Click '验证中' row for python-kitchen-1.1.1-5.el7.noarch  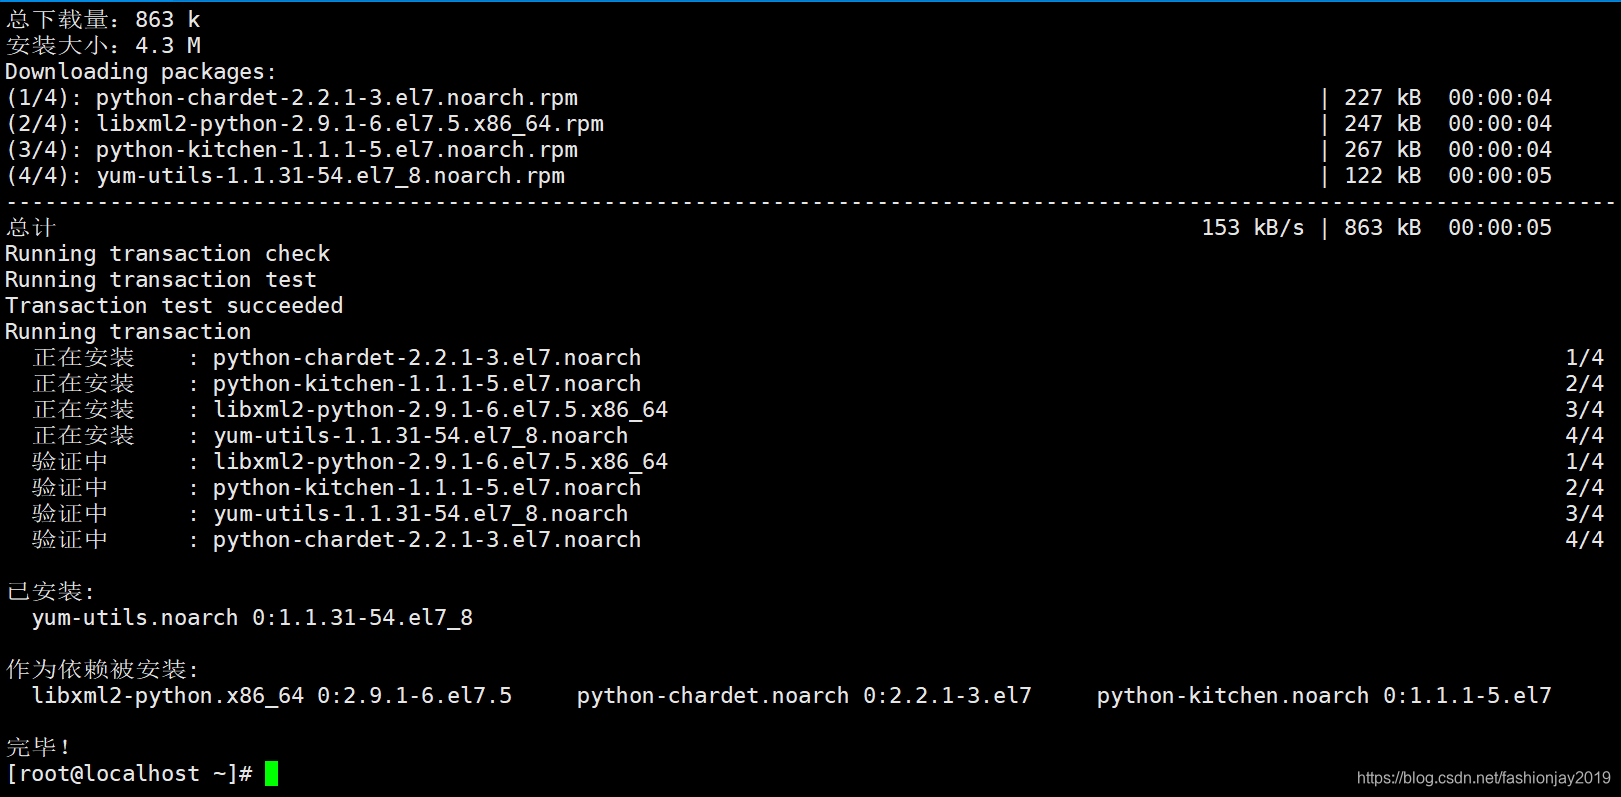[x=819, y=488]
